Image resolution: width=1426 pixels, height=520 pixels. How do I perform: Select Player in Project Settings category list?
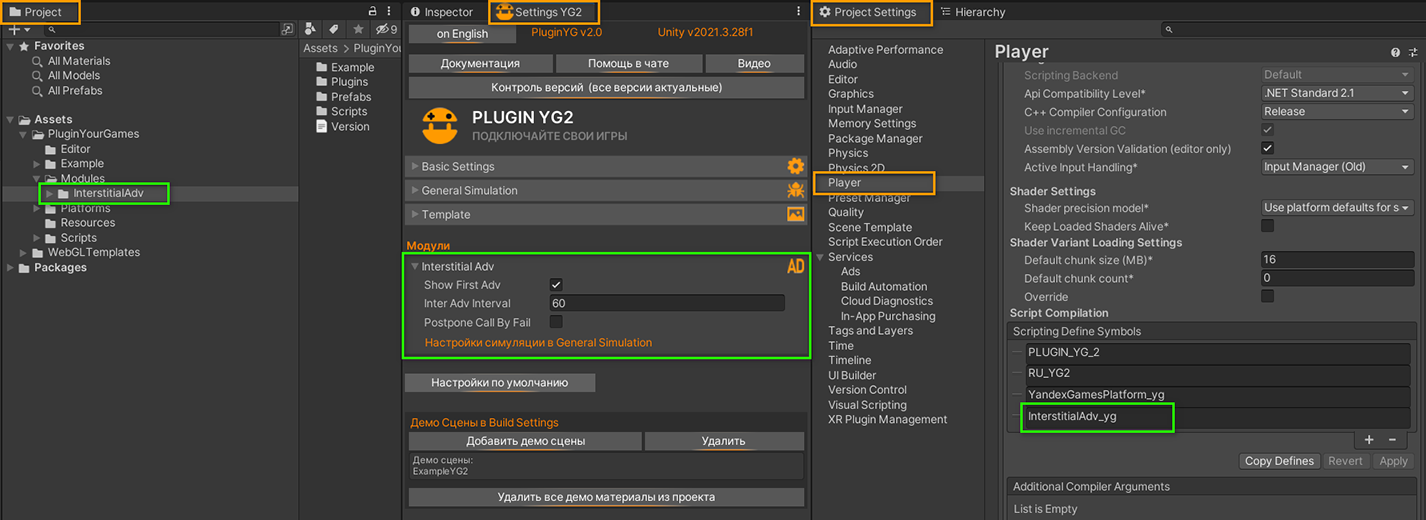click(x=844, y=183)
